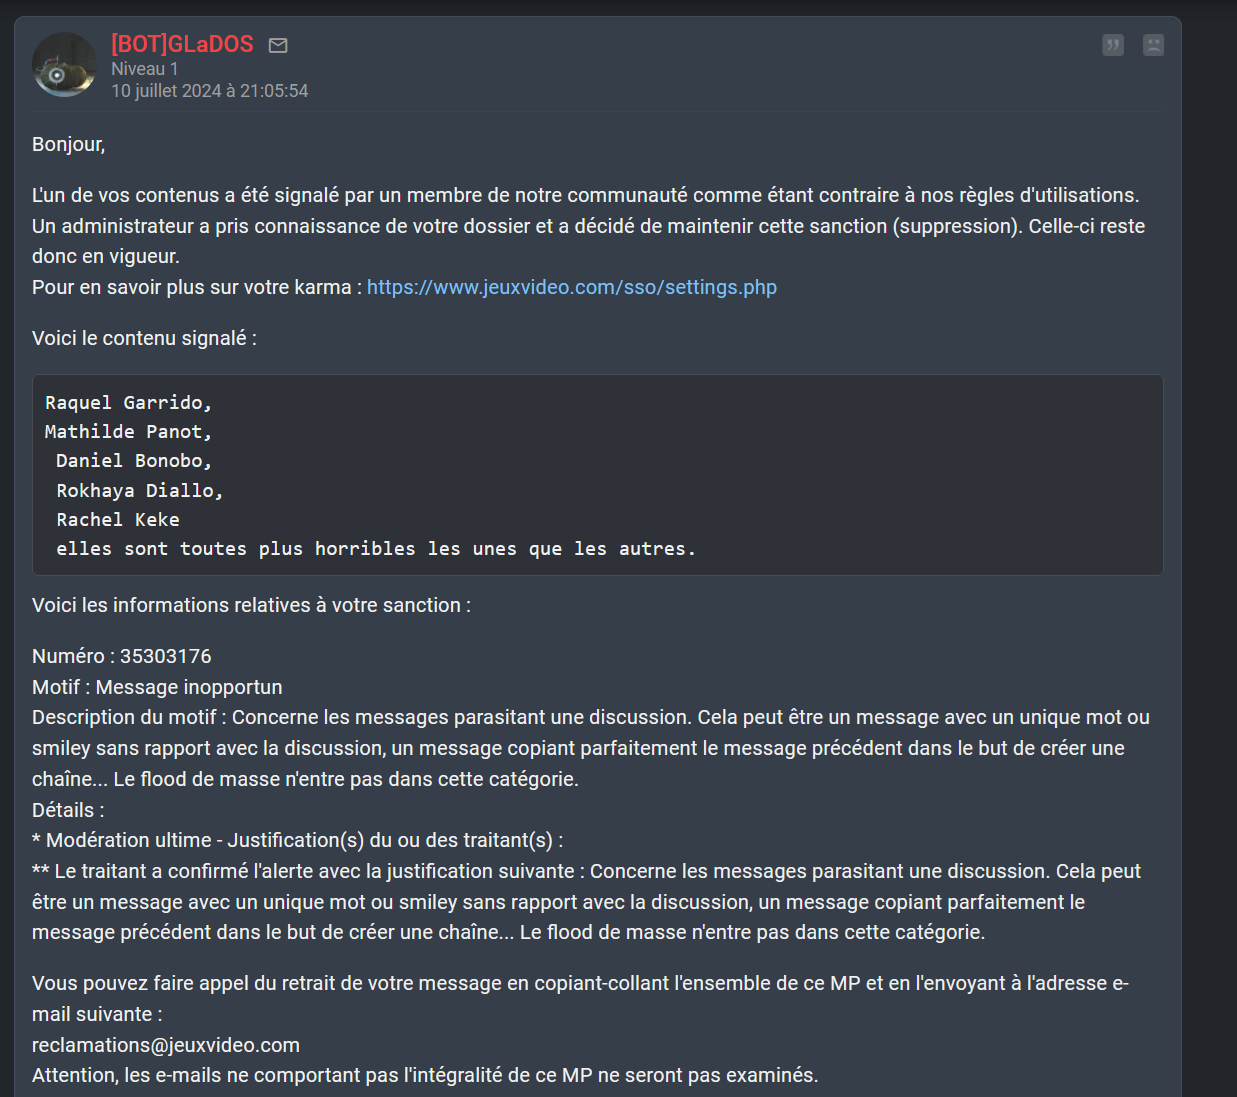The image size is (1237, 1097).
Task: Click the 'Attention, les e-mails' warning line
Action: [425, 1075]
